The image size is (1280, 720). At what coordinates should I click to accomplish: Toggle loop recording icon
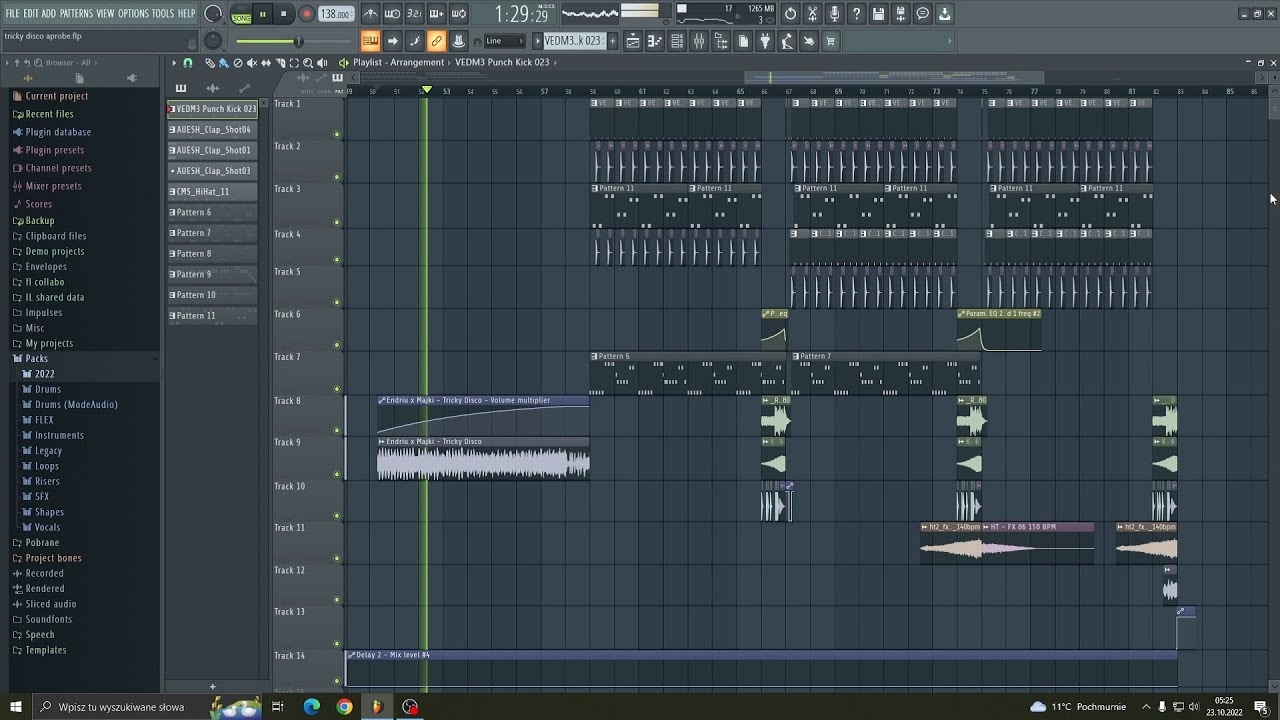coord(459,14)
